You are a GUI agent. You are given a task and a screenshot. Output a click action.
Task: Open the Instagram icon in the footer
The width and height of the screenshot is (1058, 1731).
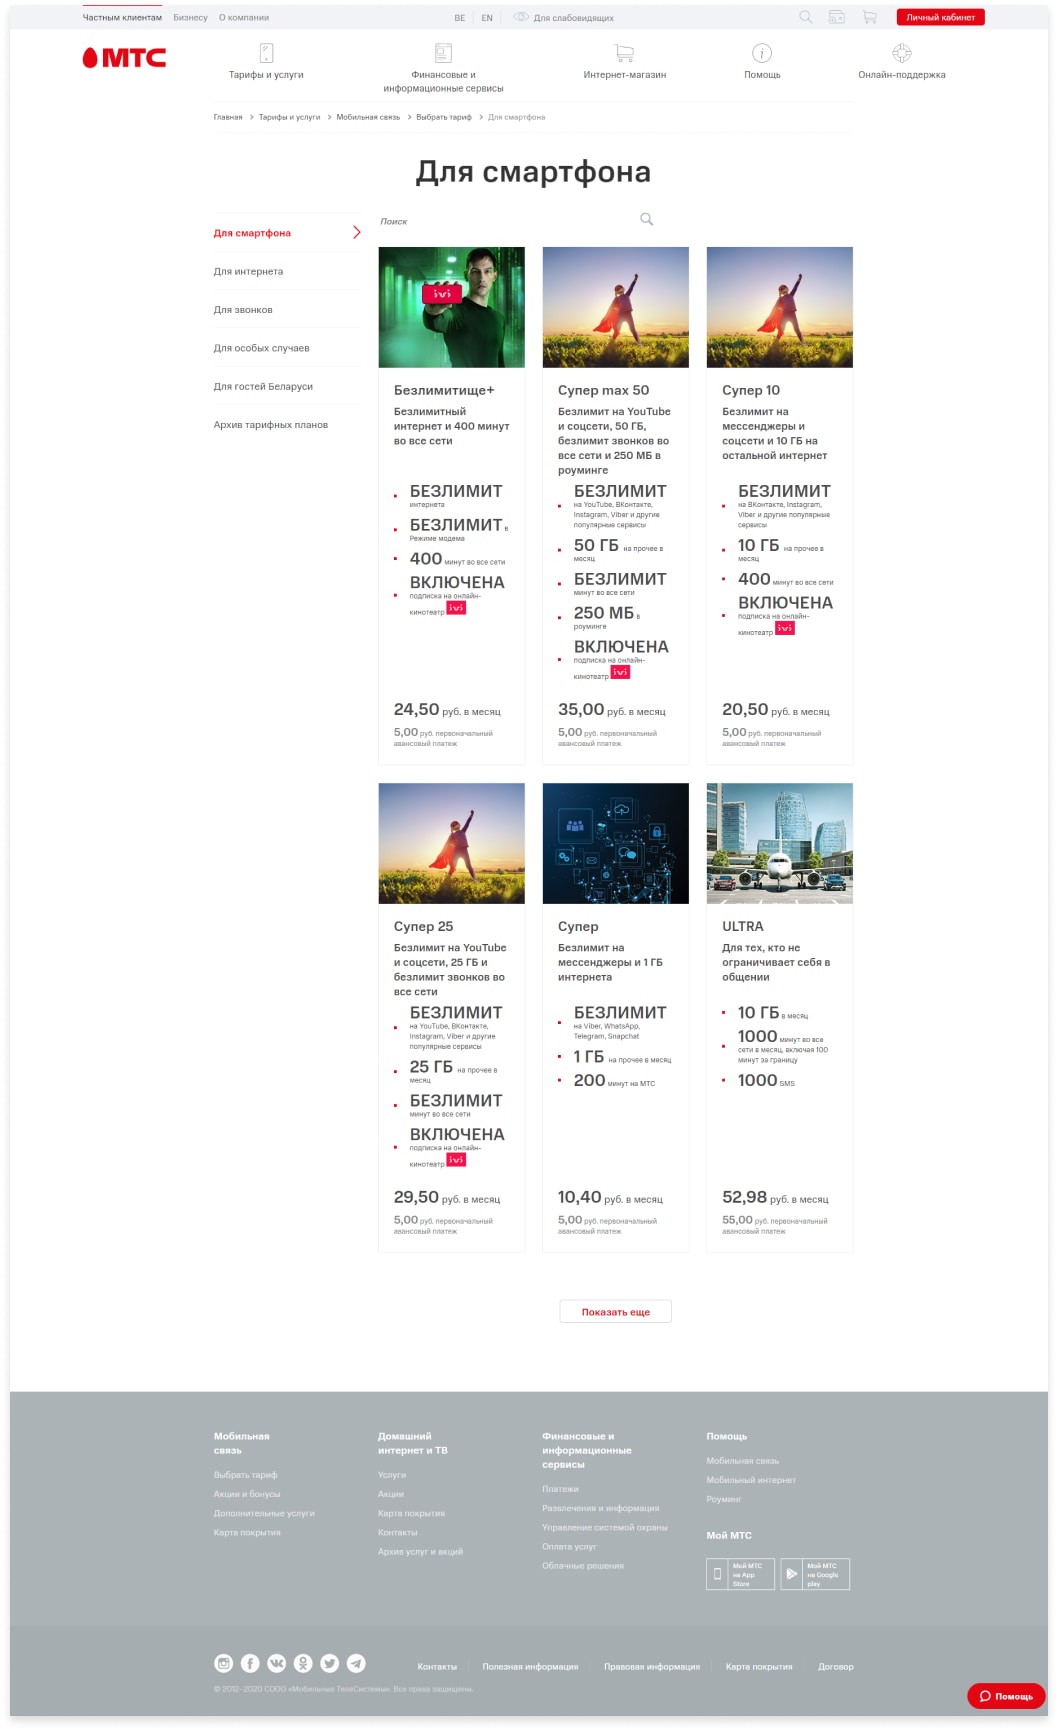(x=224, y=1663)
